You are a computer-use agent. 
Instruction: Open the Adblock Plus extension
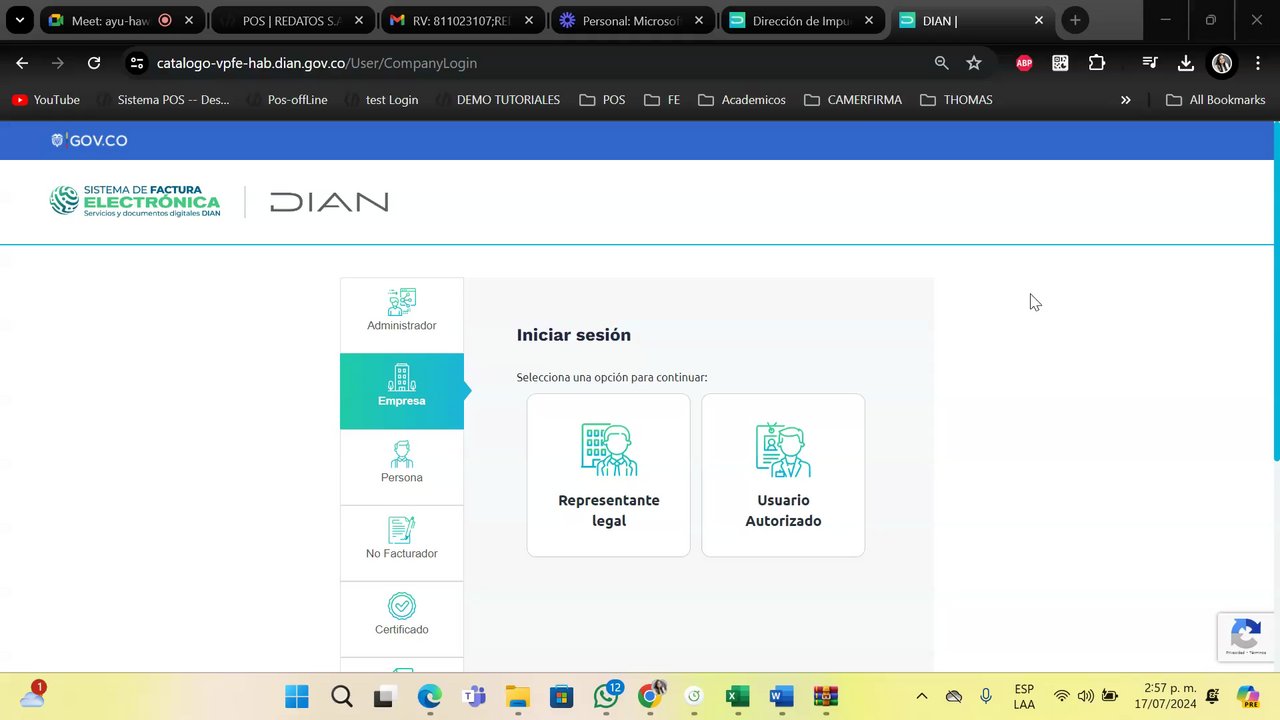point(1024,63)
